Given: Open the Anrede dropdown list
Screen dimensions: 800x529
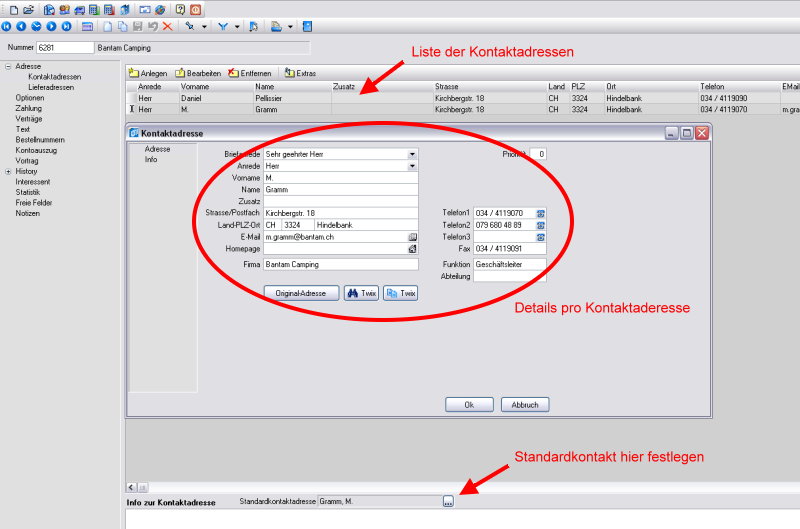Looking at the screenshot, I should (412, 166).
